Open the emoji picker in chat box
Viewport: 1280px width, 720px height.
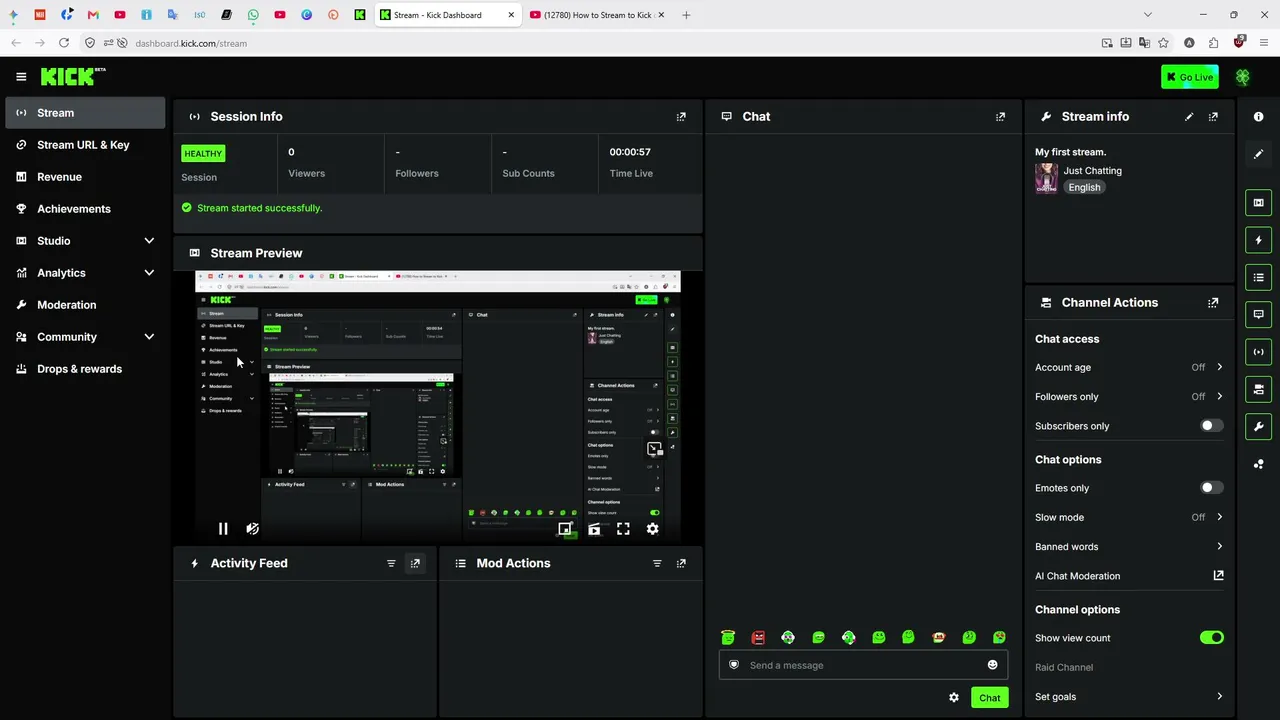click(992, 665)
